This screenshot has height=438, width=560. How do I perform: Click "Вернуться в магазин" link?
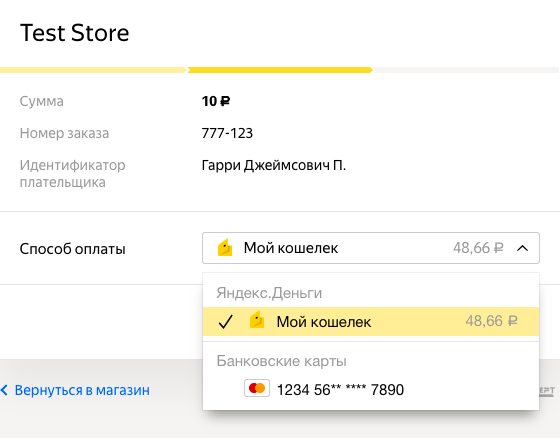click(82, 390)
